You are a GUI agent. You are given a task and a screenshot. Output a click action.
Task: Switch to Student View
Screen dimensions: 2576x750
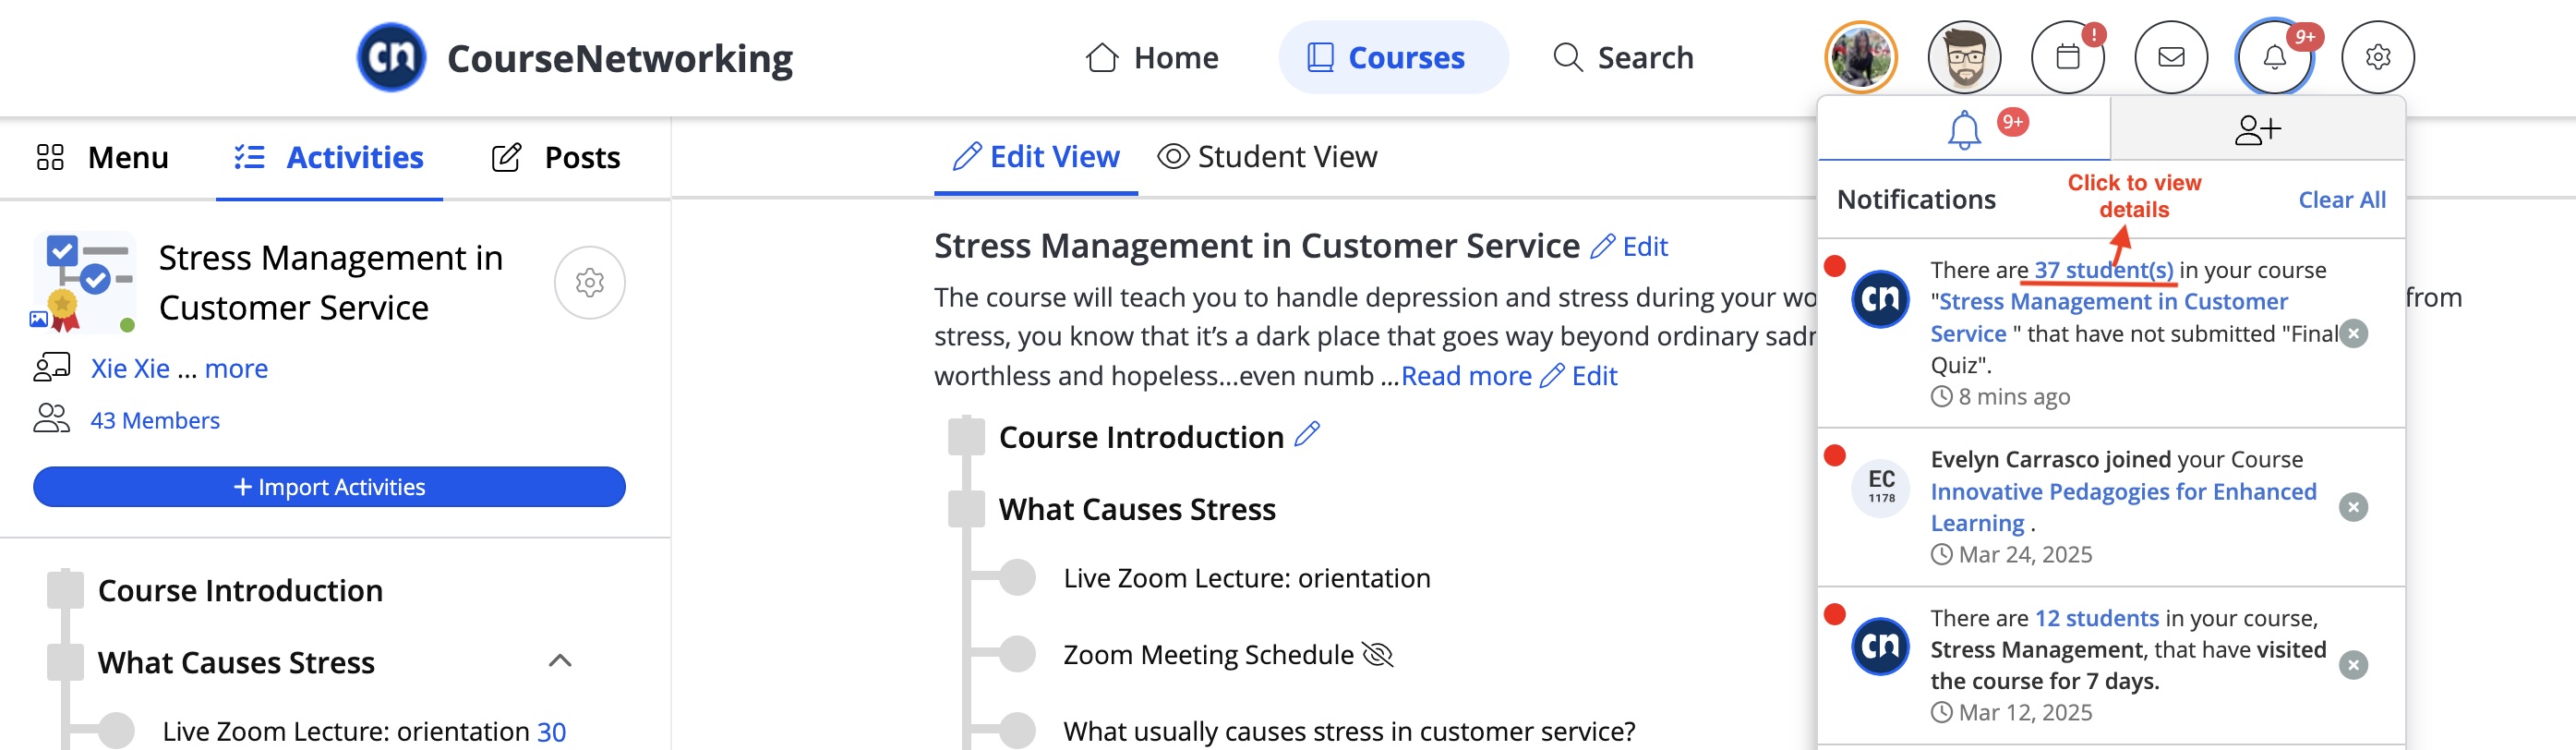(x=1267, y=157)
